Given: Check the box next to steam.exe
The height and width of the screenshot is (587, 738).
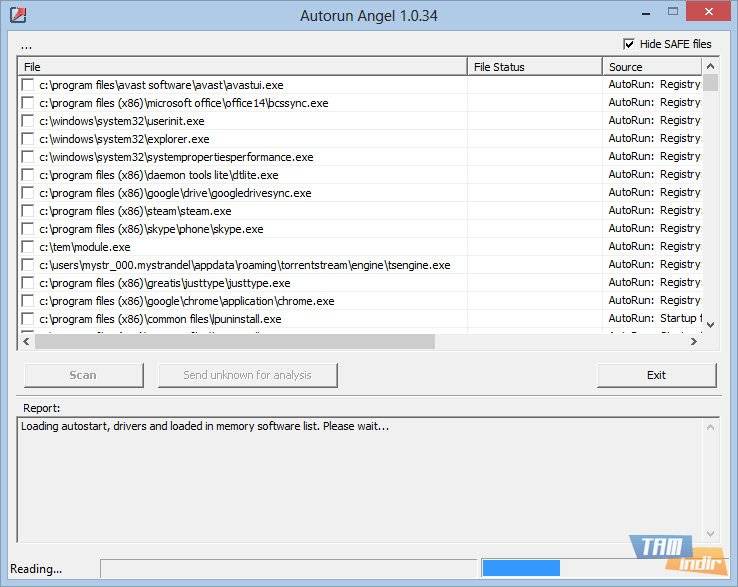Looking at the screenshot, I should tap(28, 211).
